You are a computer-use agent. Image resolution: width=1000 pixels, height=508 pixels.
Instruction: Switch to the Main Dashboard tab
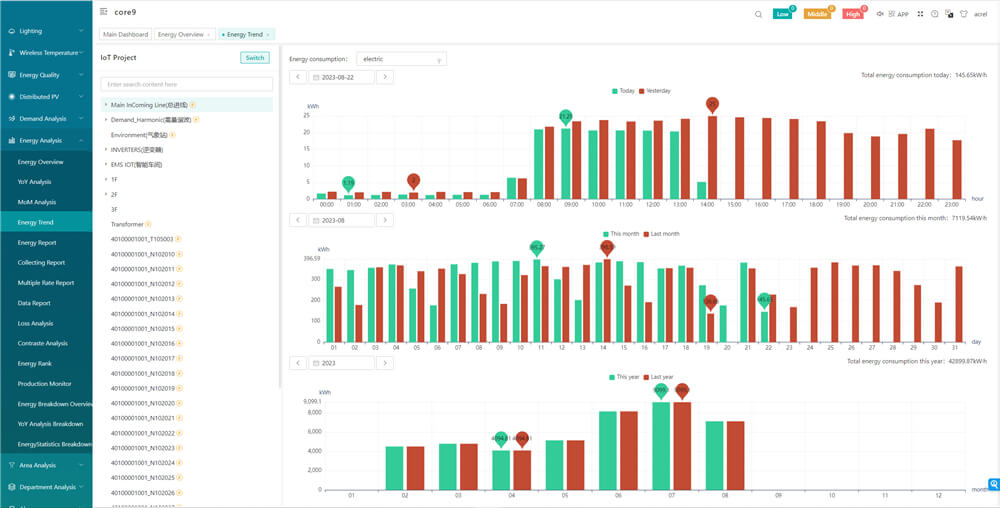126,34
